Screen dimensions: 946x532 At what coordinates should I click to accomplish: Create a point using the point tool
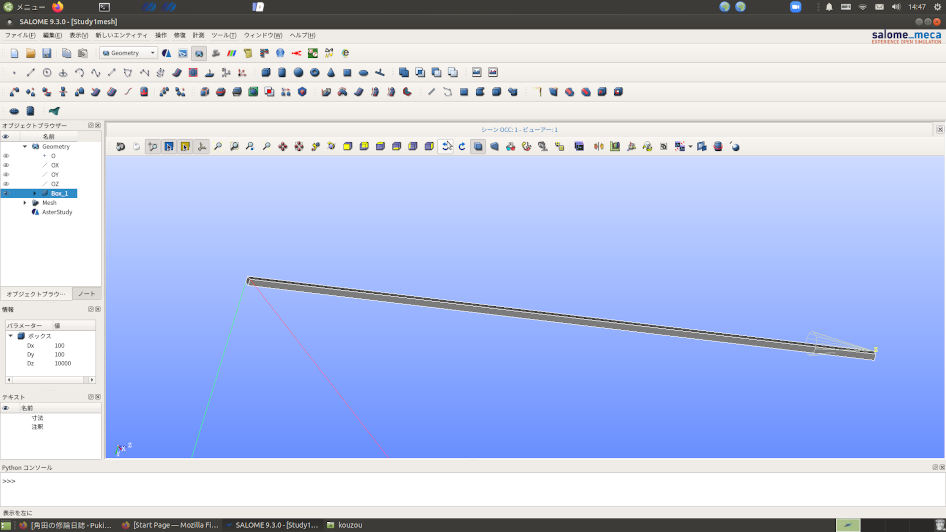14,72
